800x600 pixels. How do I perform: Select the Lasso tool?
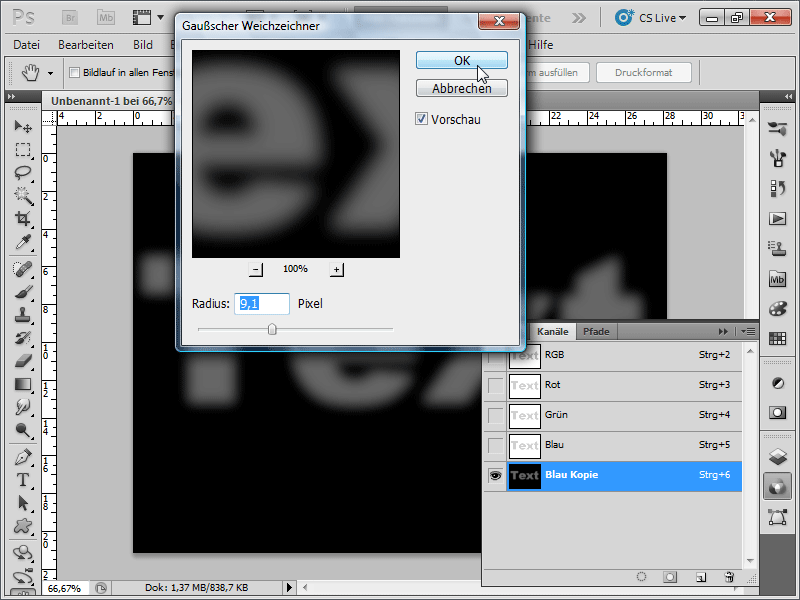tap(23, 173)
